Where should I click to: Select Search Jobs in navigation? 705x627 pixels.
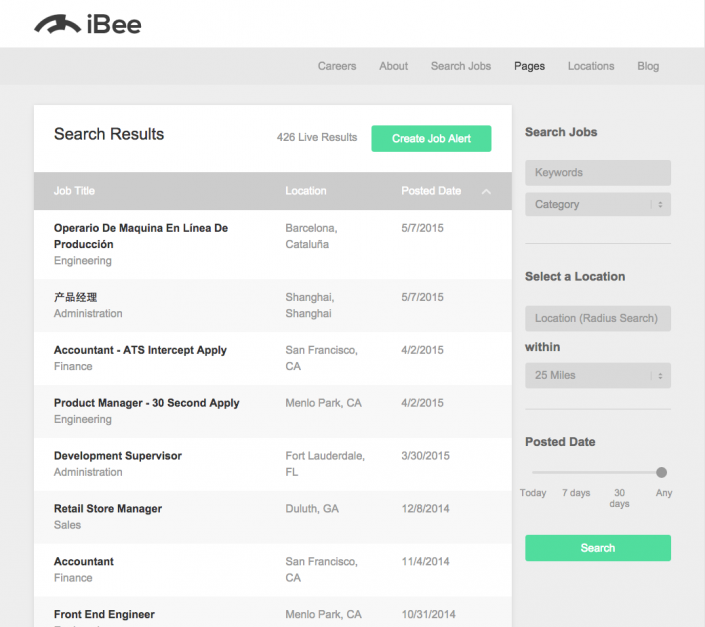(x=461, y=66)
